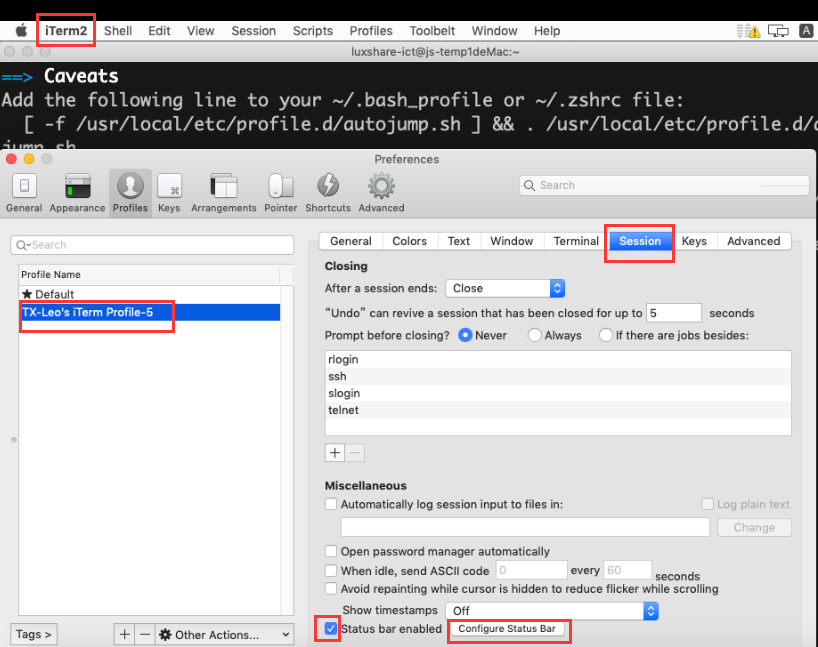Open Show timestamps dropdown
The image size is (818, 647).
pyautogui.click(x=552, y=610)
